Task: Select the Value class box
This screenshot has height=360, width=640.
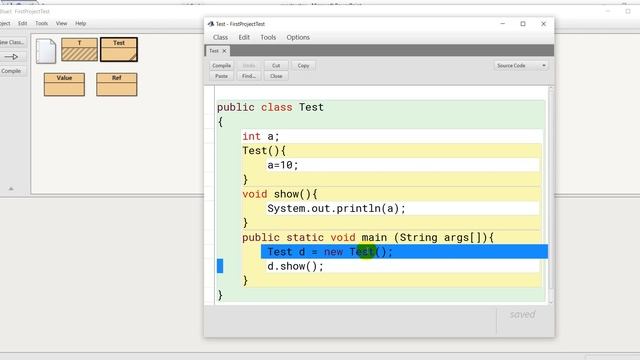Action: (x=64, y=84)
